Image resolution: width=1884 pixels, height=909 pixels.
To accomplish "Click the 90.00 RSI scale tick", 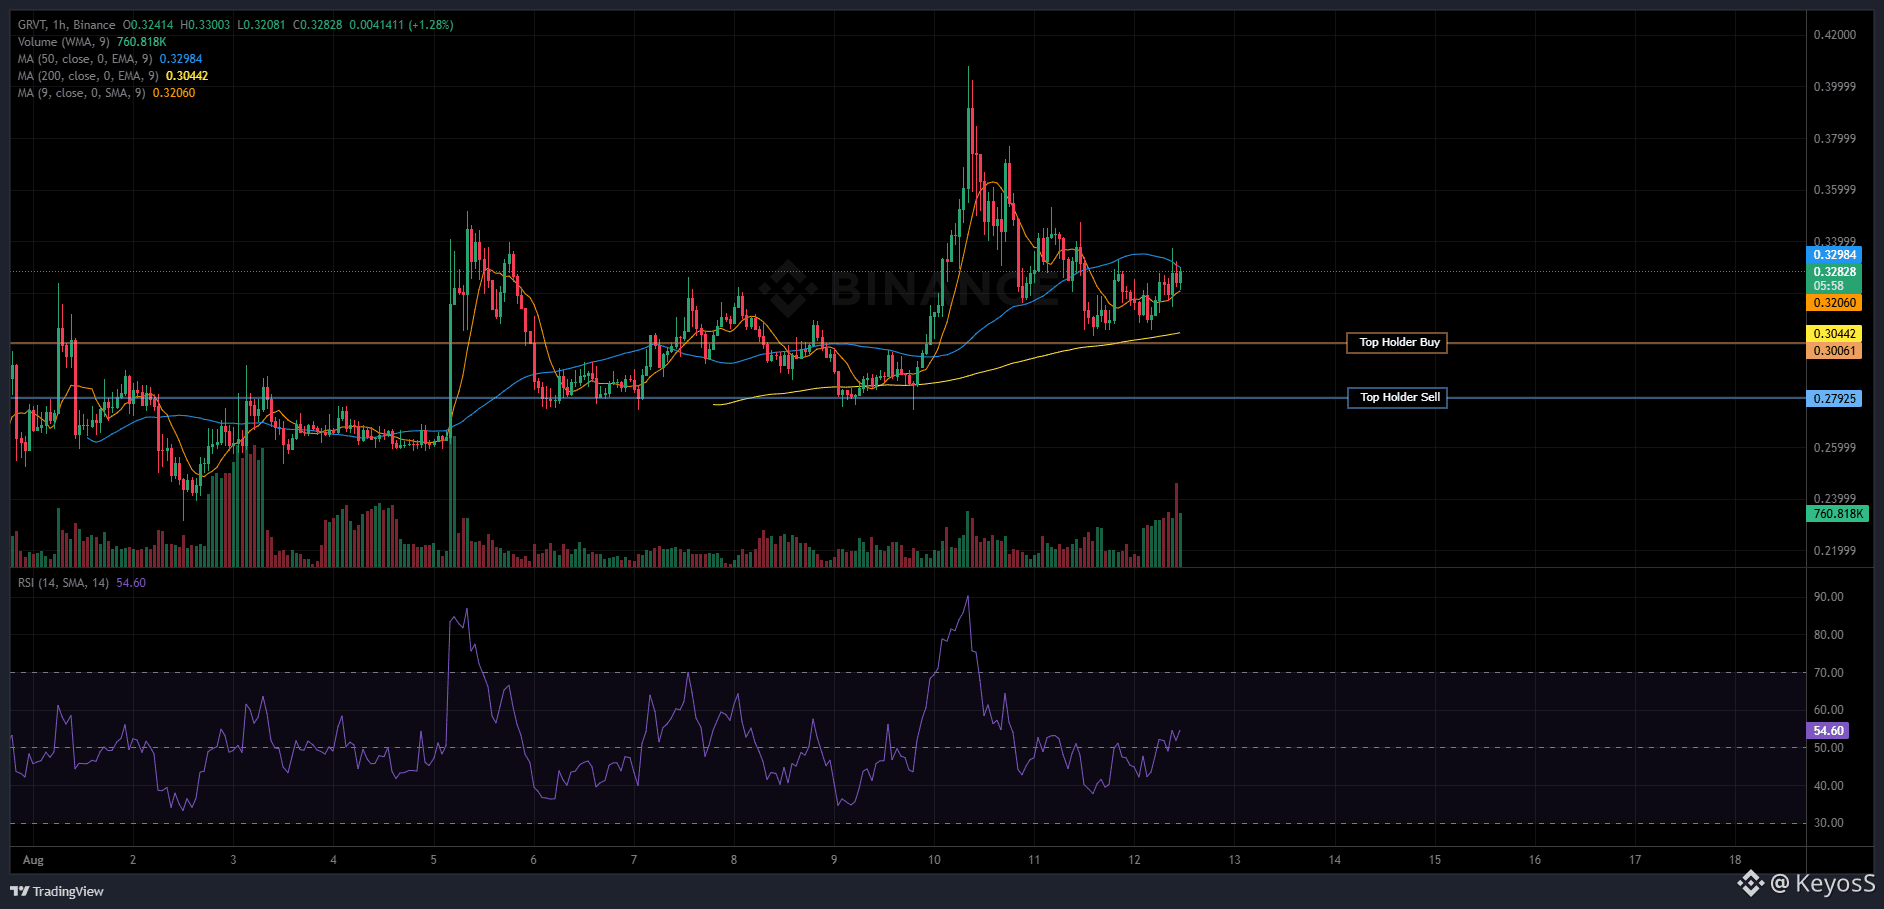I will click(1829, 597).
